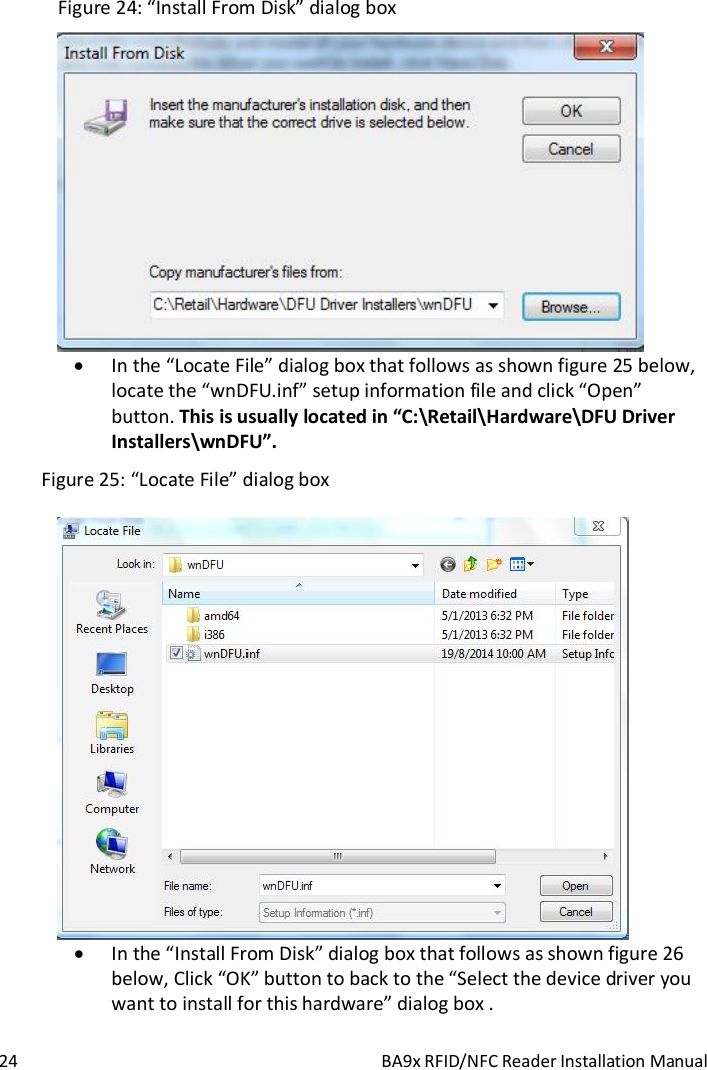Open Recent Places in the sidebar

tap(112, 612)
